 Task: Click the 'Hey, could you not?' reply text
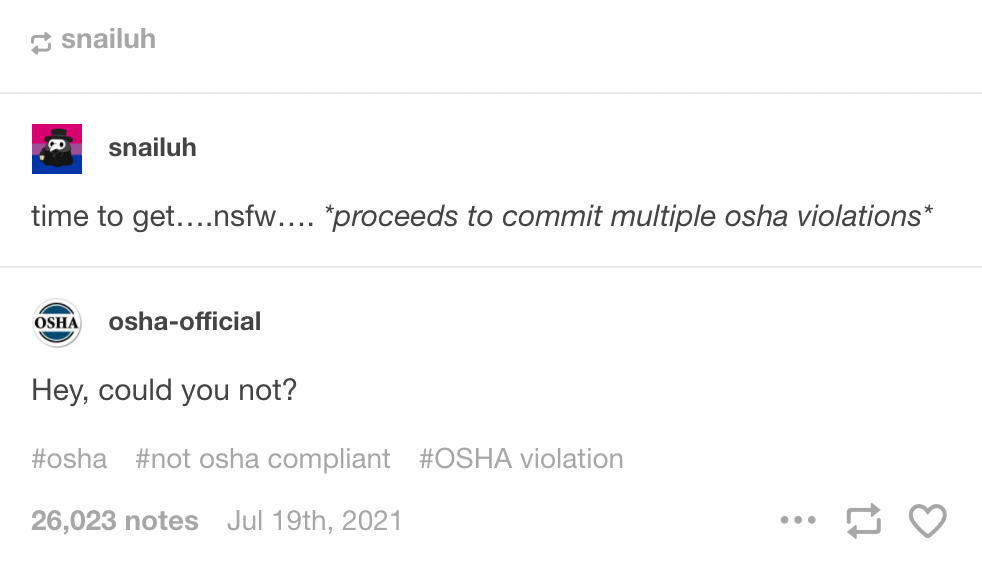[x=164, y=391]
